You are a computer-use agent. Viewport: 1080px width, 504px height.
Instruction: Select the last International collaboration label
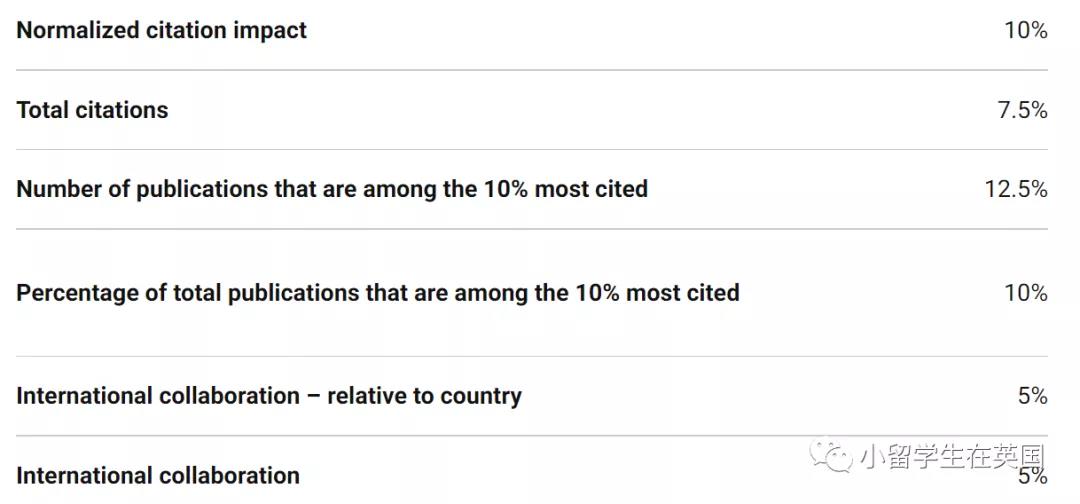[158, 476]
